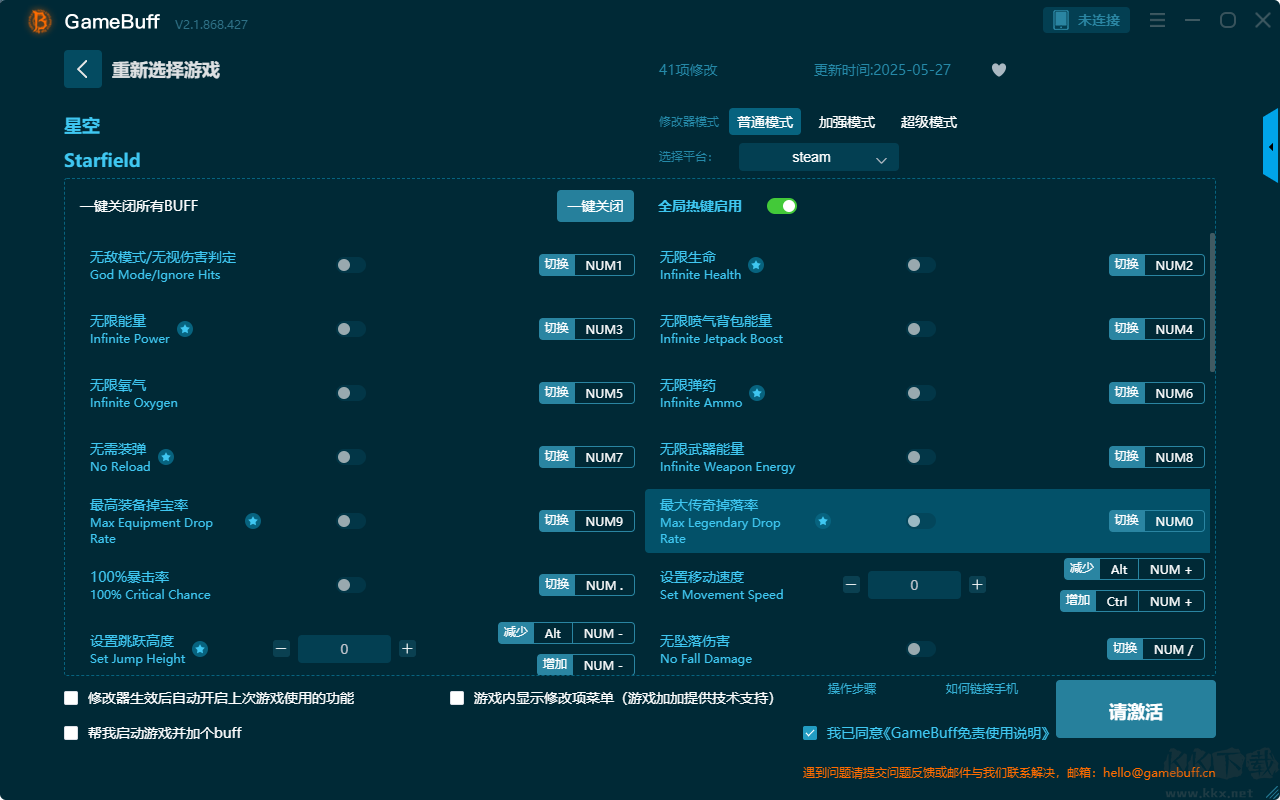The height and width of the screenshot is (800, 1280).
Task: Enable the God Mode/Ignore Hits toggle
Action: coord(350,265)
